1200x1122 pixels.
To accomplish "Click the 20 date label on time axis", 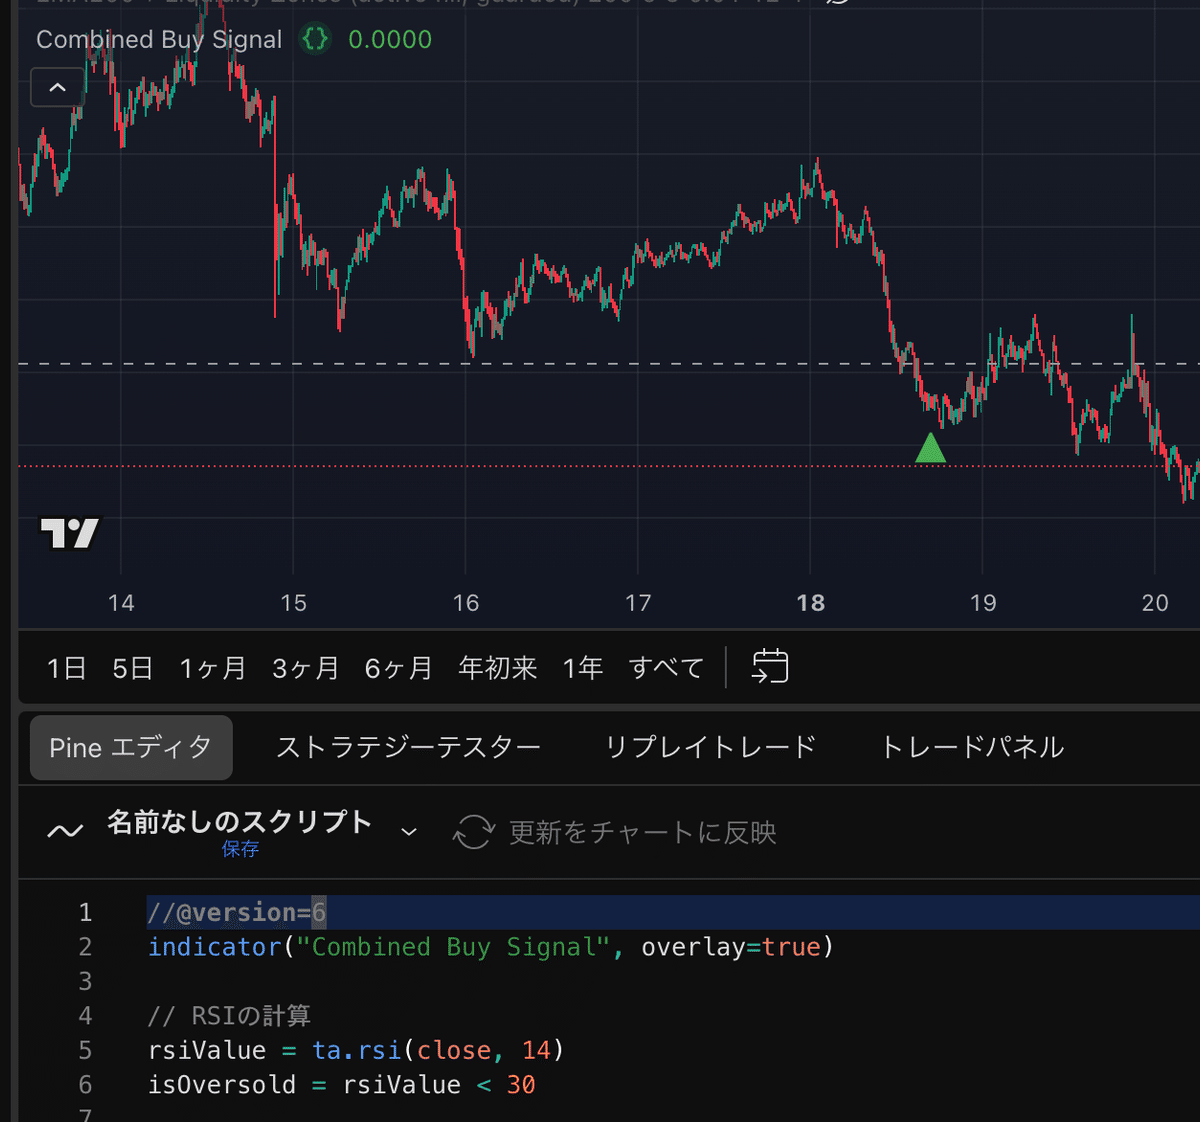I will click(1155, 603).
